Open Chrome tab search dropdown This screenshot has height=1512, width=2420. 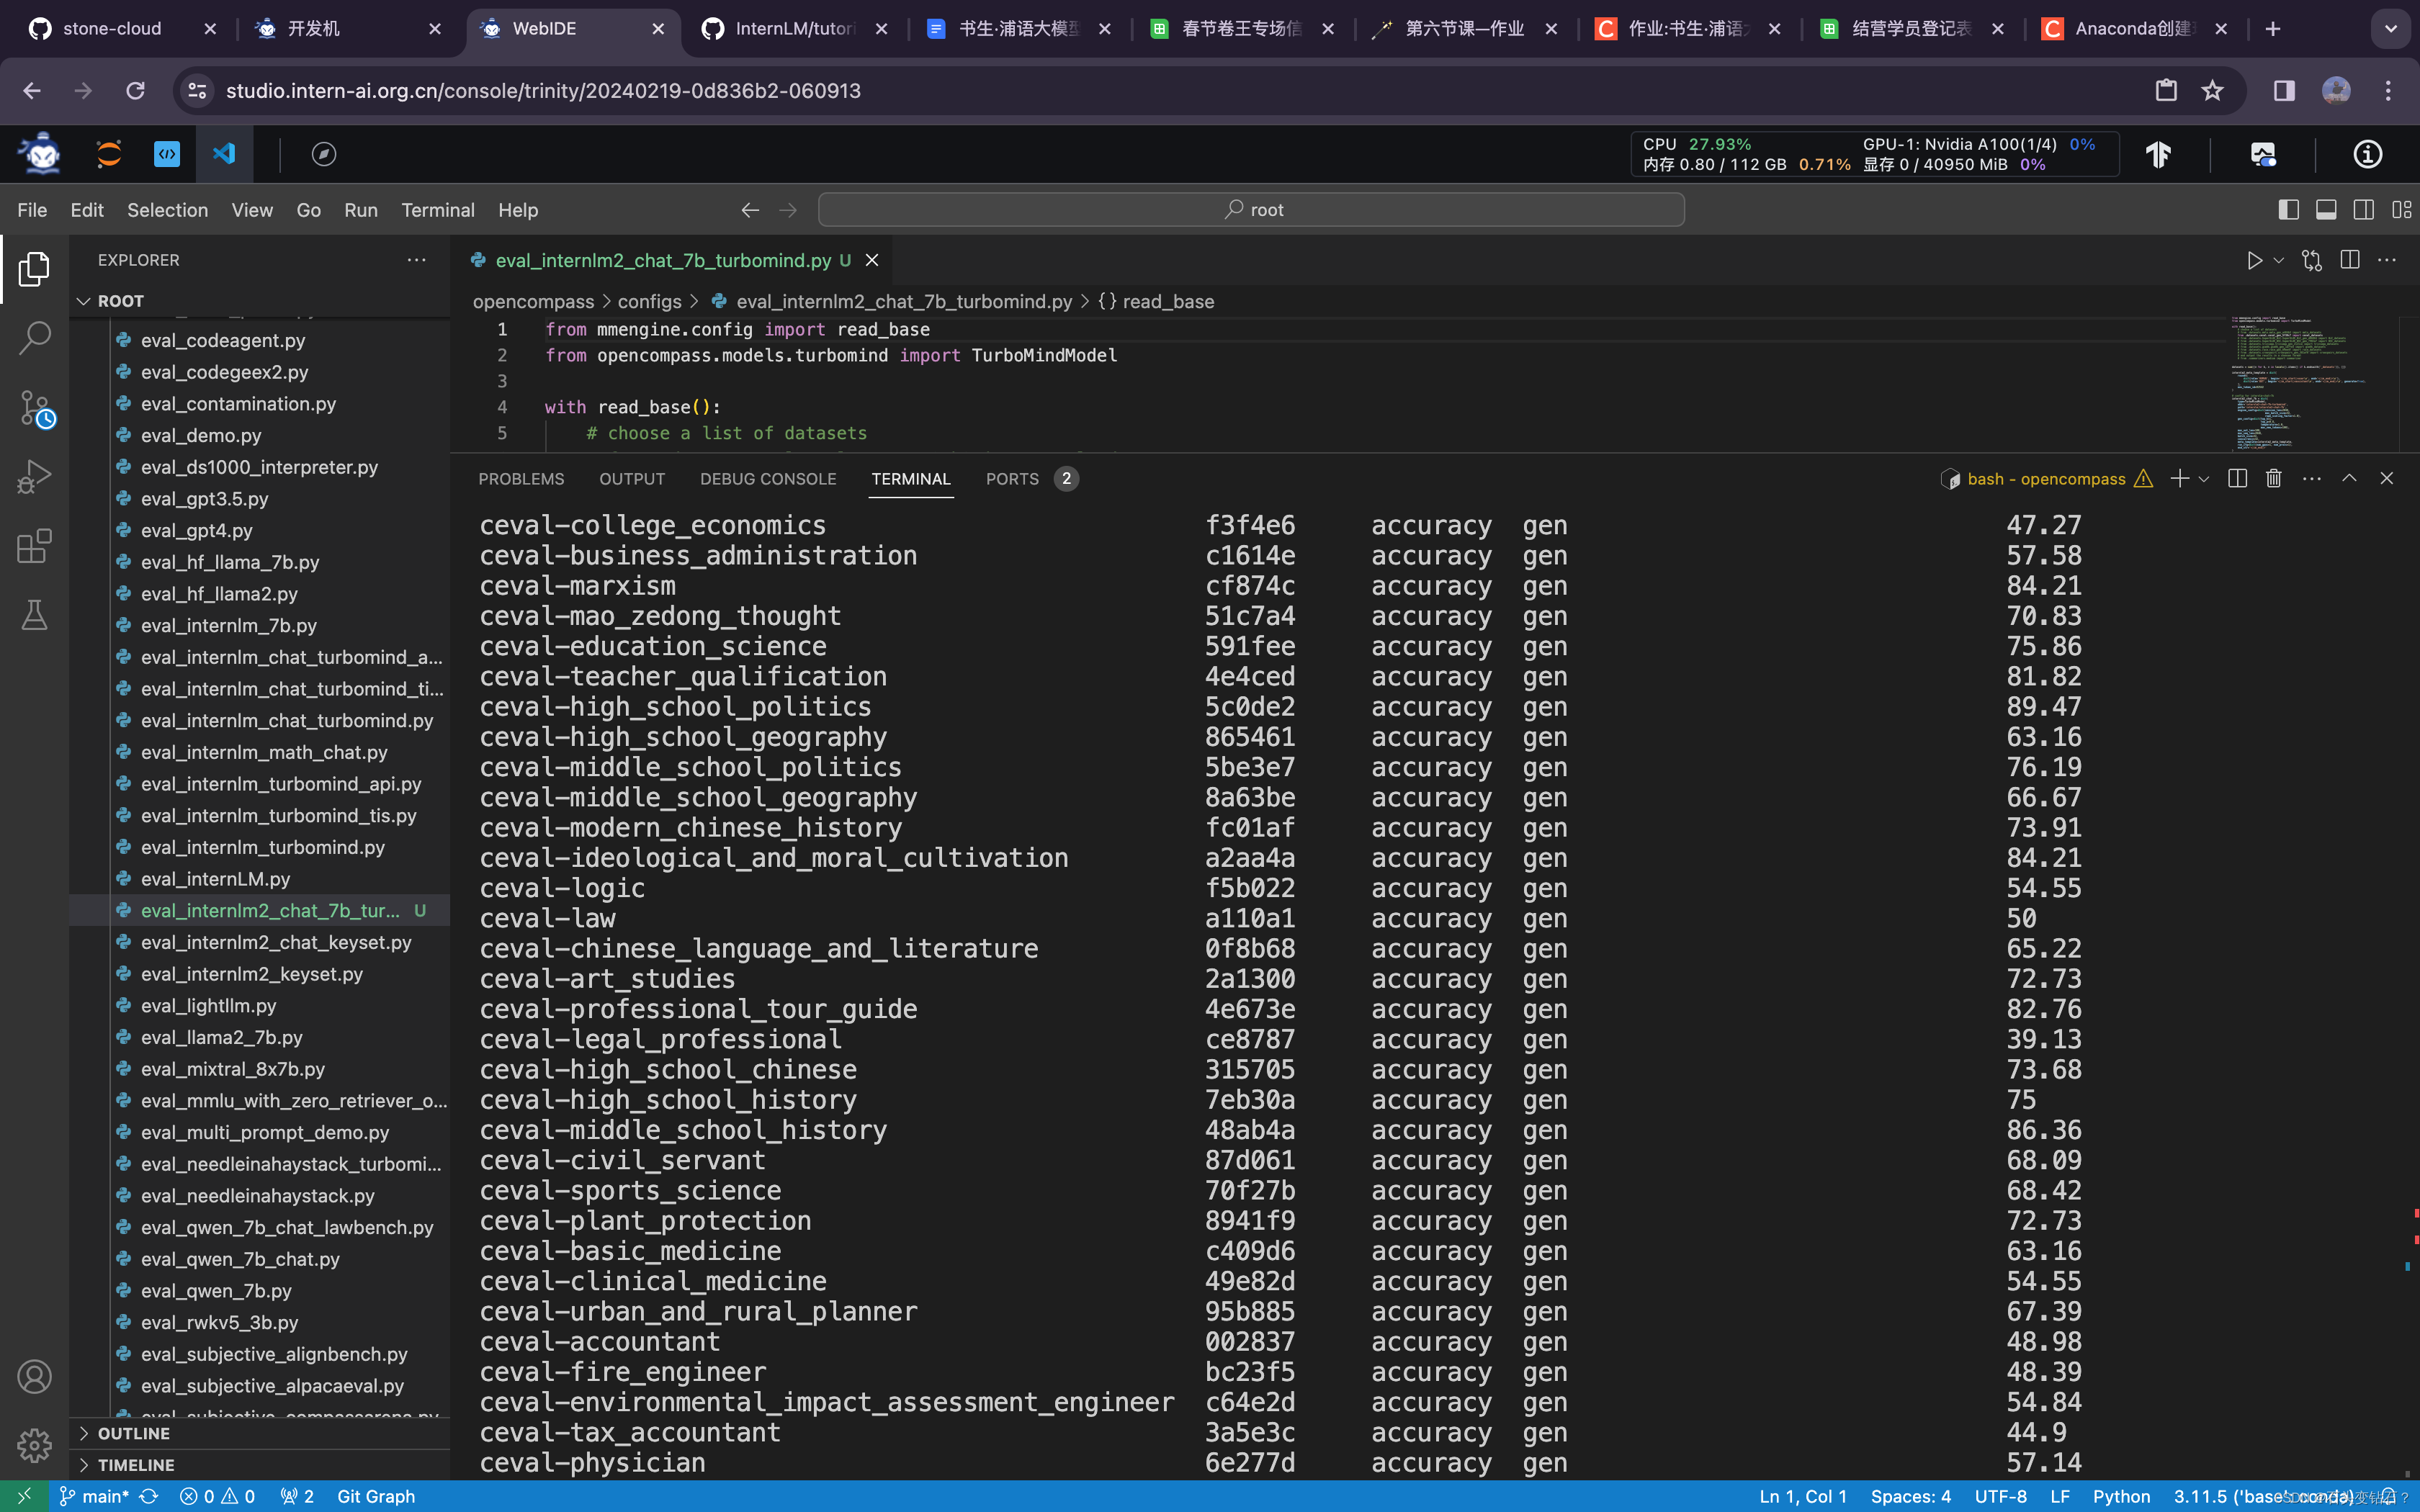click(2390, 28)
